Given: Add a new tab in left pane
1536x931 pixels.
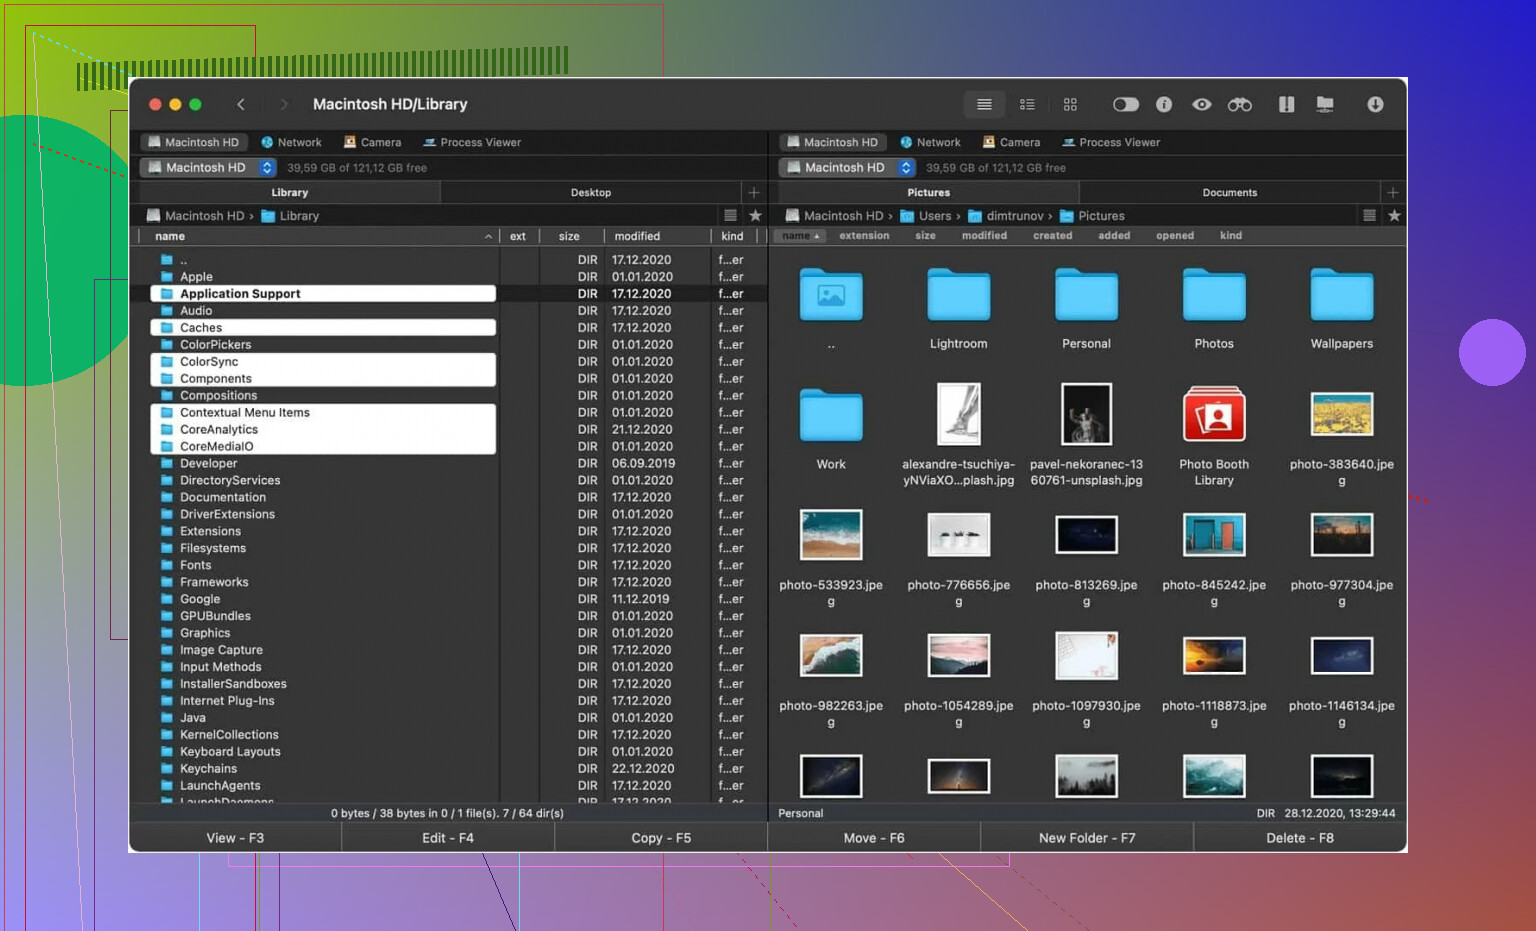Looking at the screenshot, I should click(x=754, y=193).
